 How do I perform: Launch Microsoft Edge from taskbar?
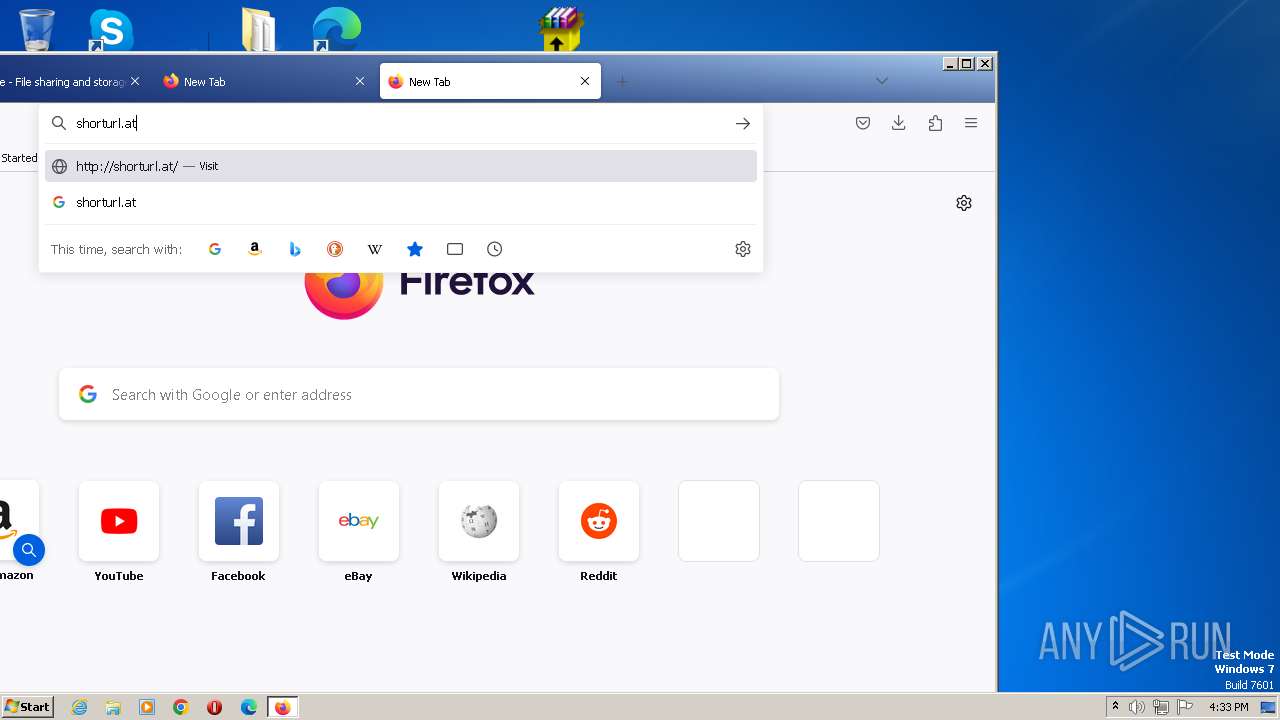249,707
